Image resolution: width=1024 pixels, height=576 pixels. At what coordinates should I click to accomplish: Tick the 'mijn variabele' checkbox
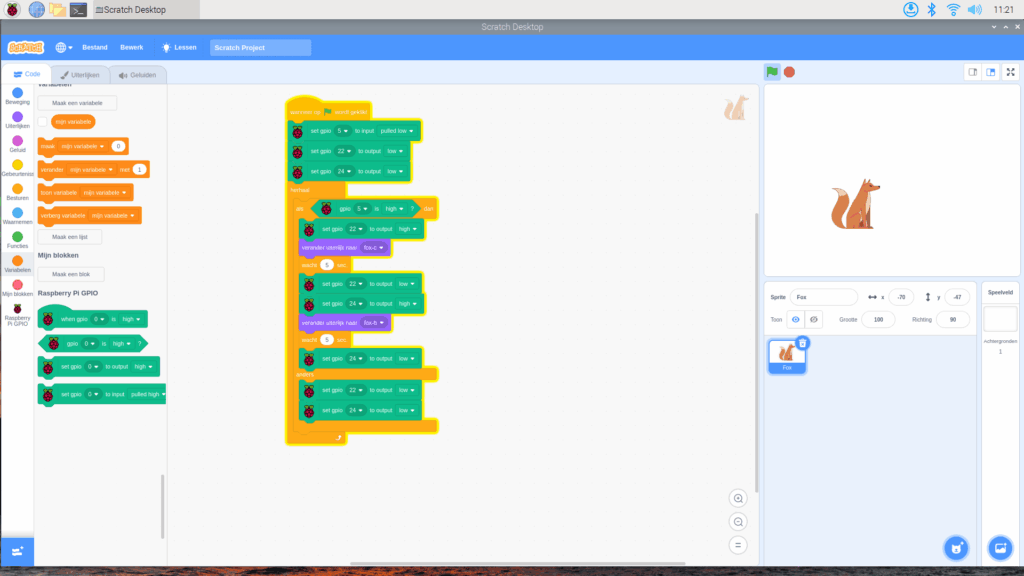click(x=43, y=122)
